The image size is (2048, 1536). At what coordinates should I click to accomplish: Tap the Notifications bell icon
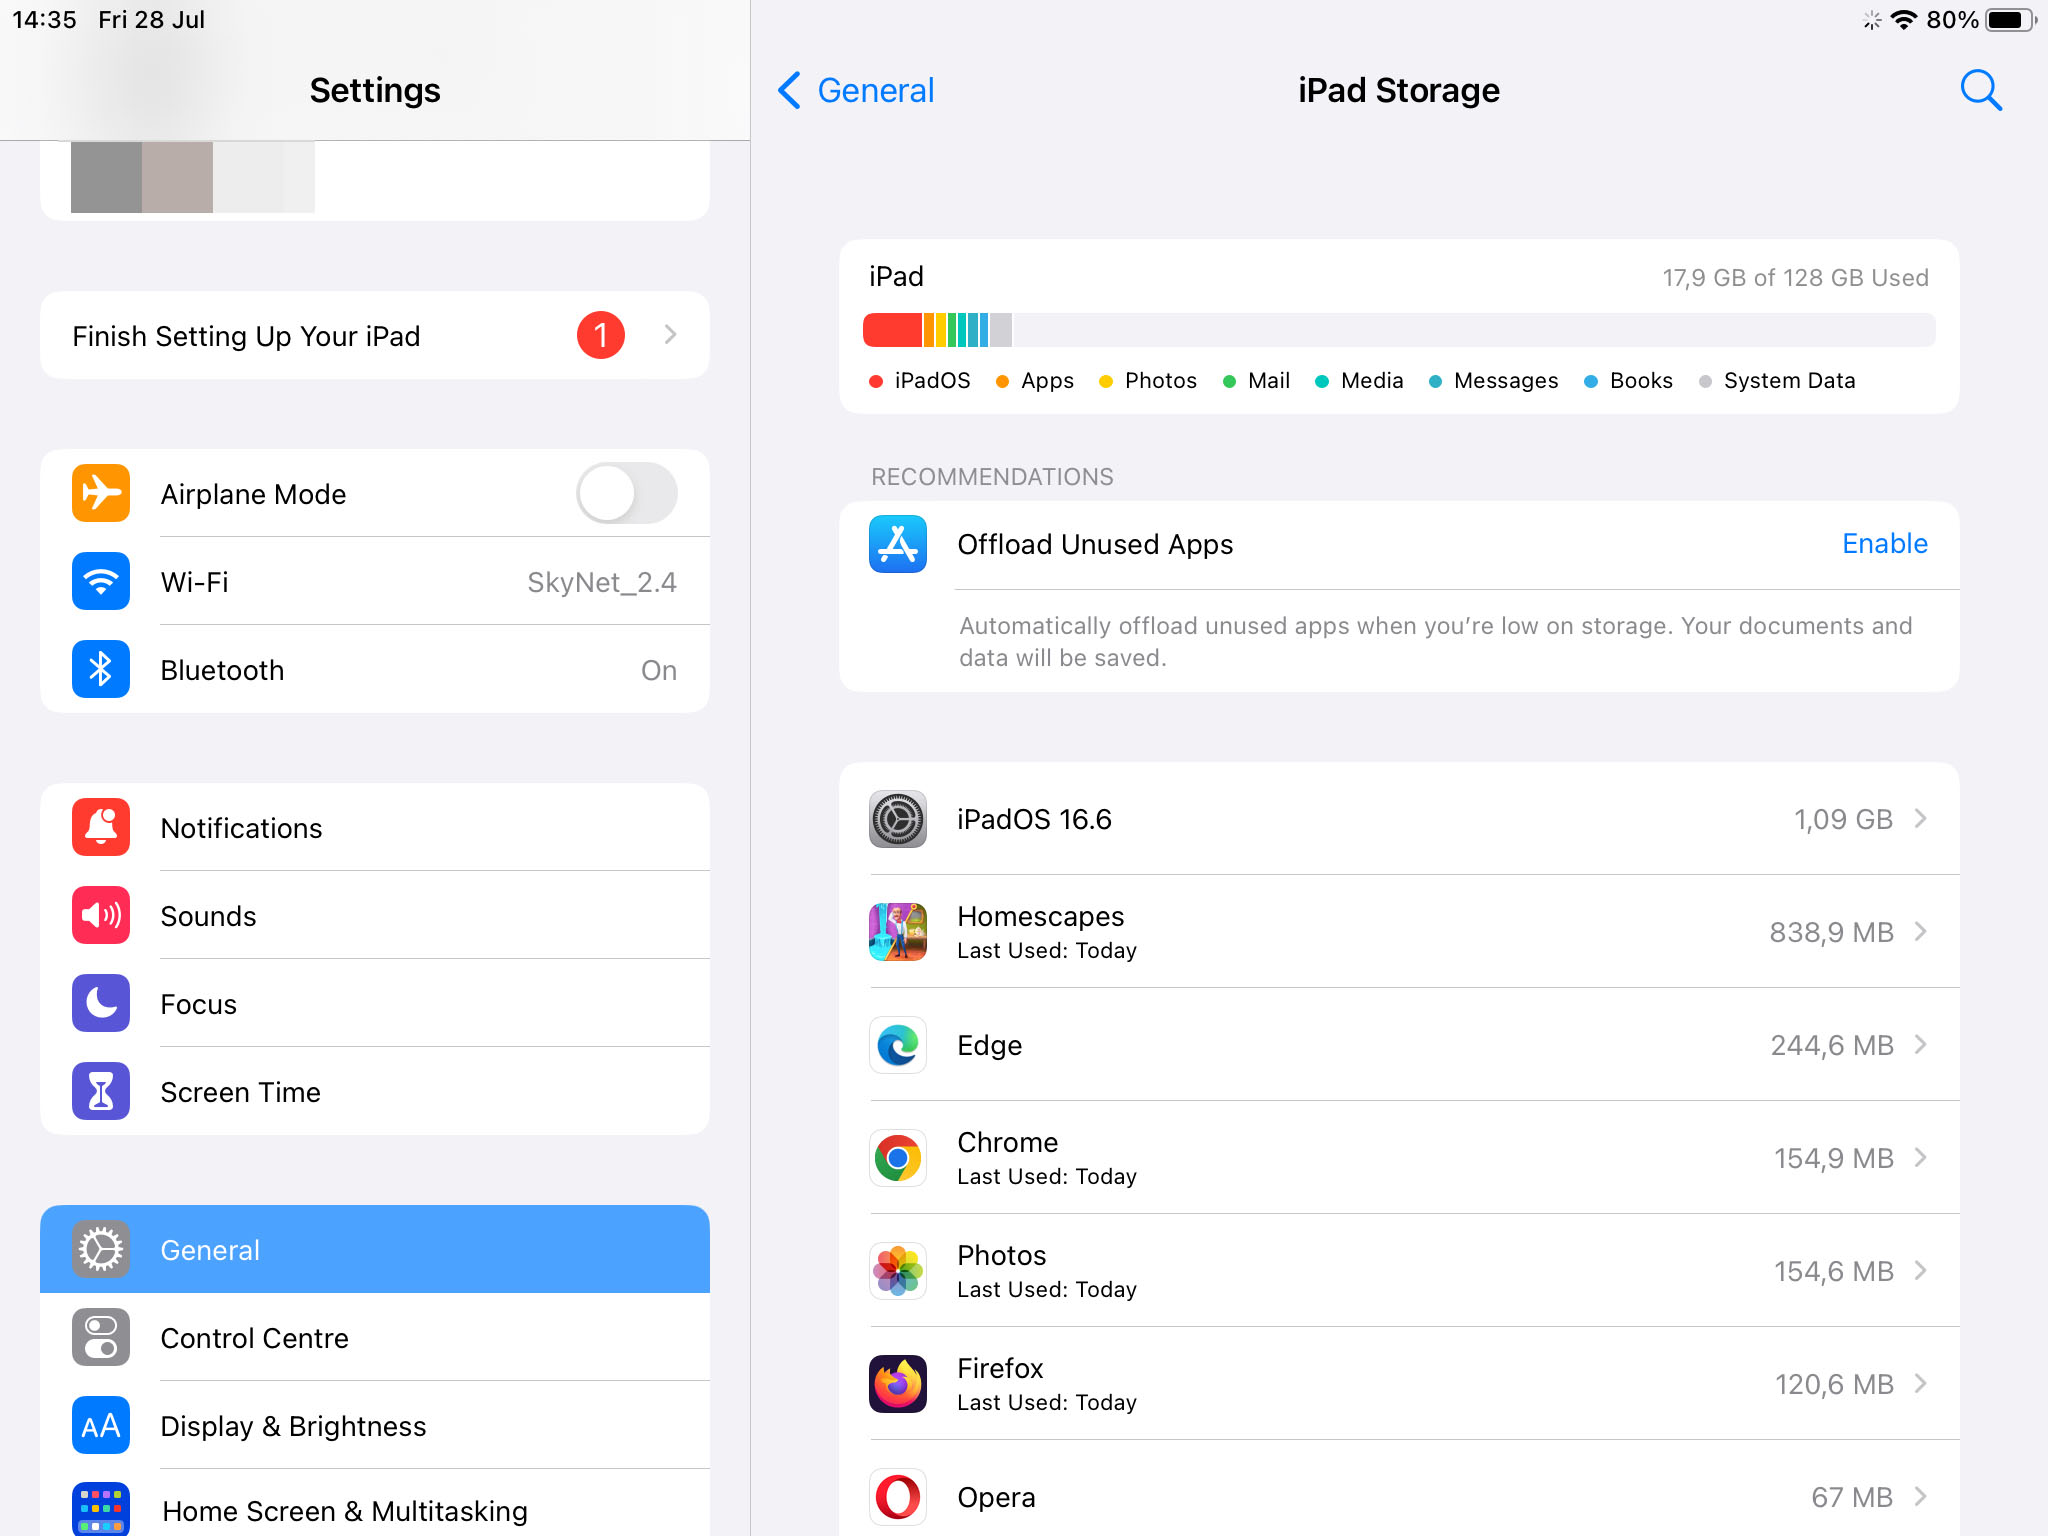tap(101, 827)
